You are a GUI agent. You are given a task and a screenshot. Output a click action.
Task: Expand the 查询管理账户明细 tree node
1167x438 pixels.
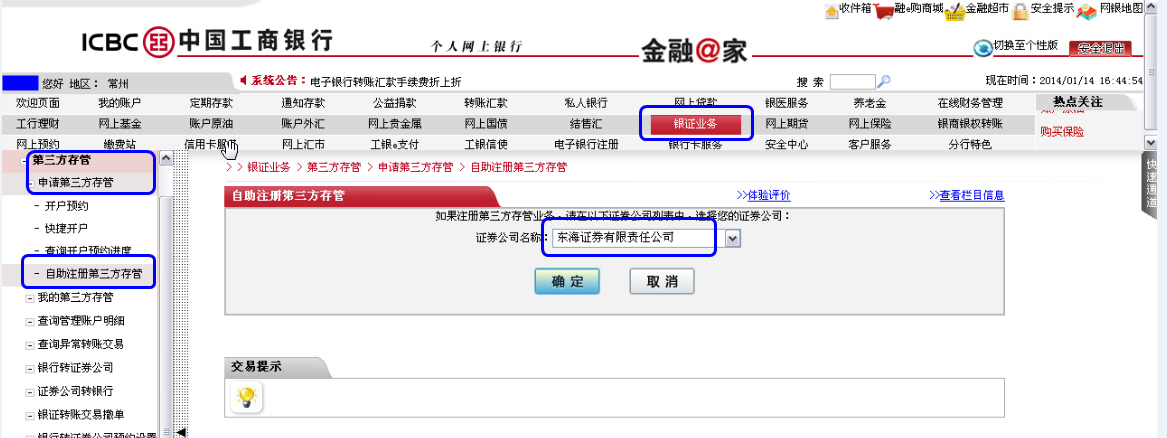coord(31,321)
